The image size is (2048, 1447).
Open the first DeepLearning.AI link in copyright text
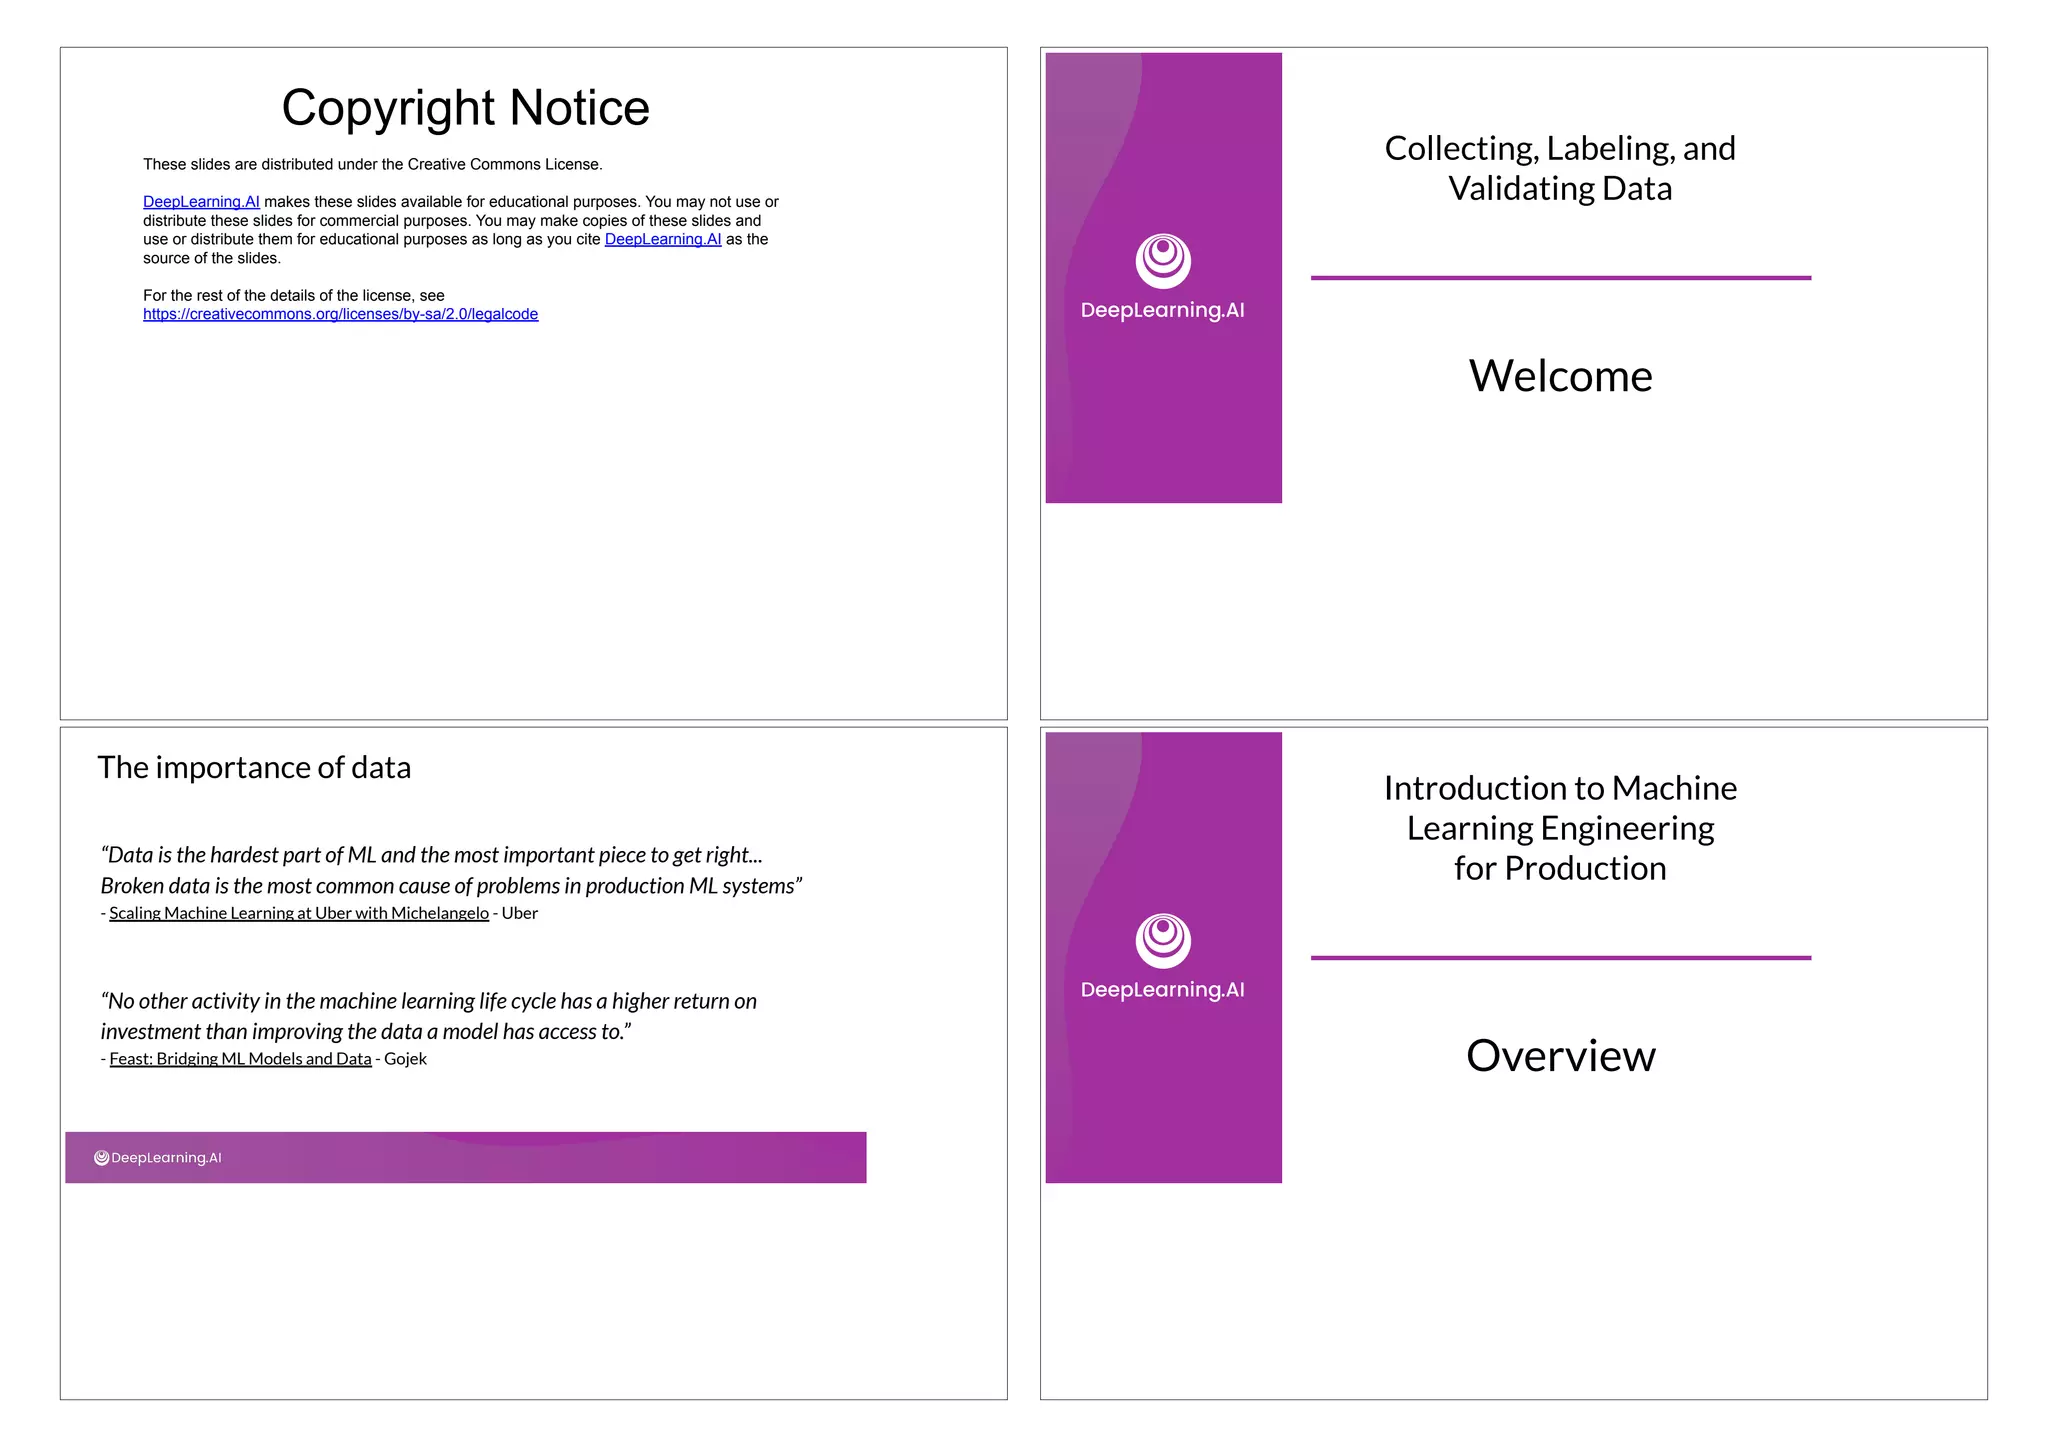pyautogui.click(x=201, y=202)
